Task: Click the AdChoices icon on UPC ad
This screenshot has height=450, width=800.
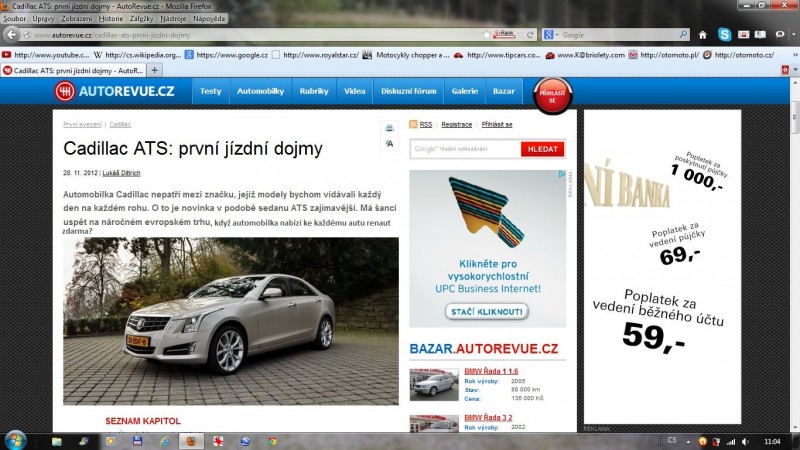Action: (x=562, y=174)
